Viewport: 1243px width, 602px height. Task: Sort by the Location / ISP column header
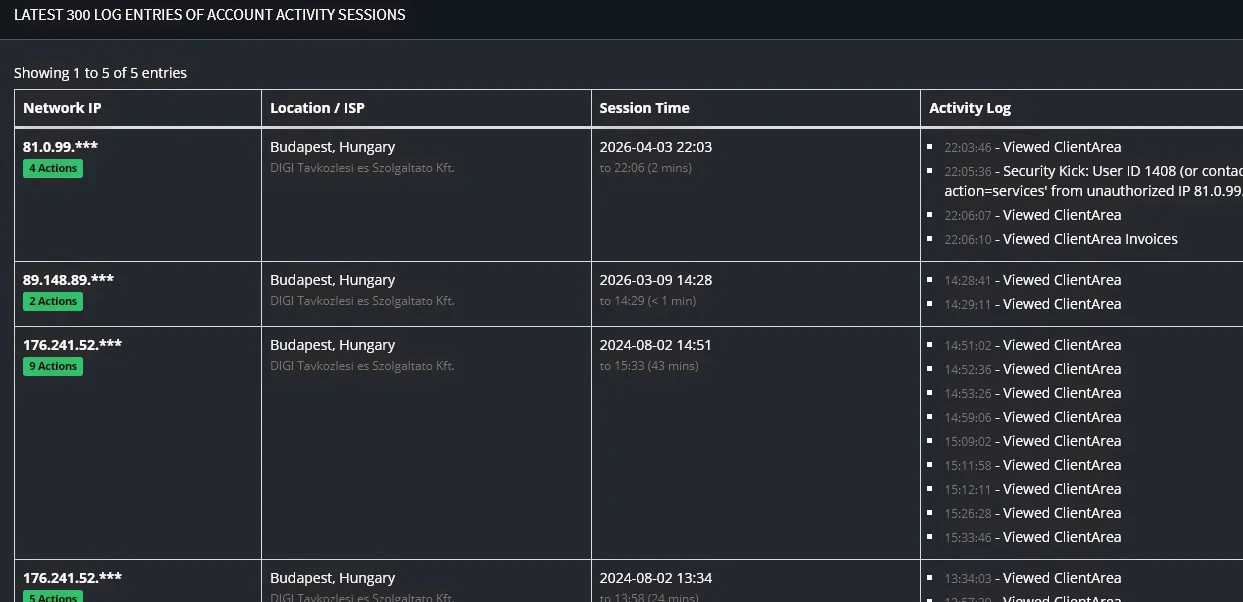[x=316, y=108]
